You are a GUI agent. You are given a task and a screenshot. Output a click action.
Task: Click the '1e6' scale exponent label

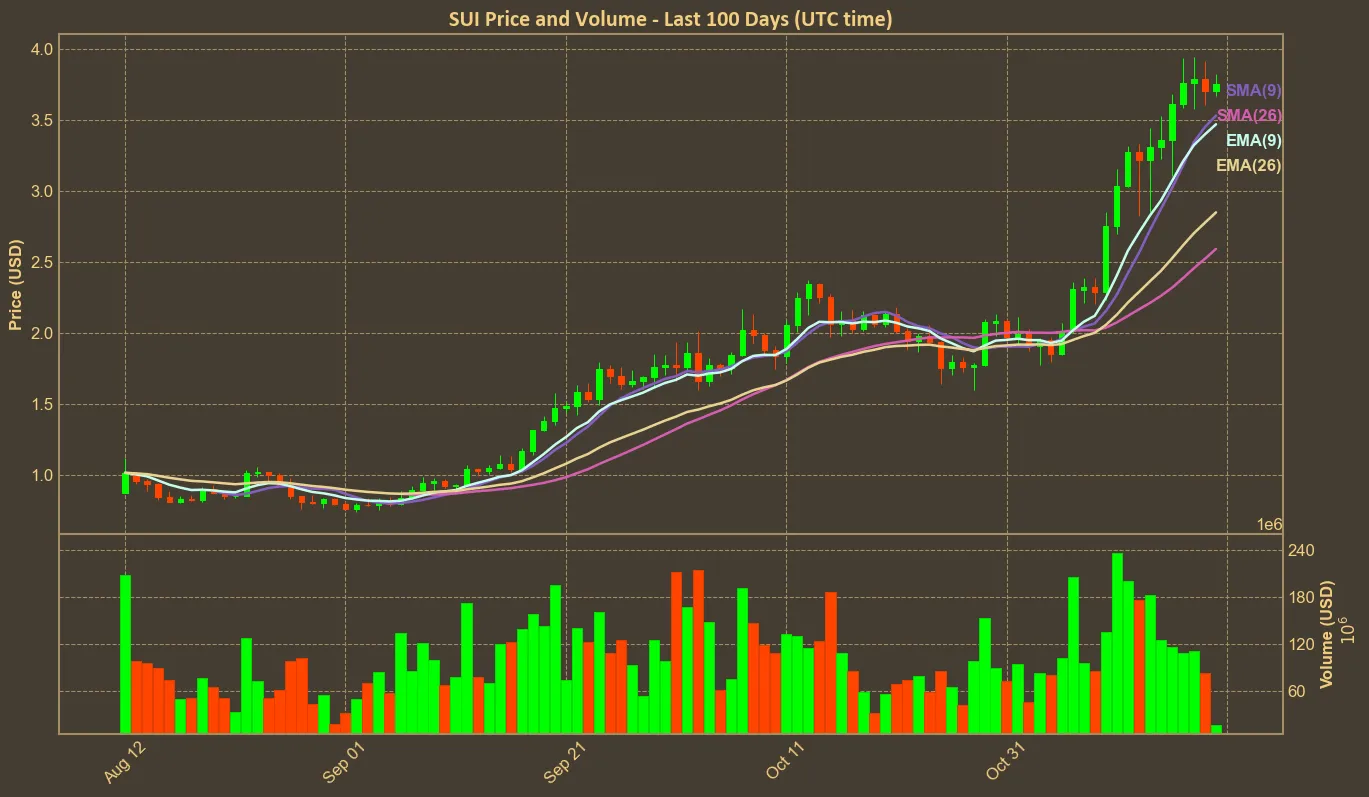tap(1269, 525)
